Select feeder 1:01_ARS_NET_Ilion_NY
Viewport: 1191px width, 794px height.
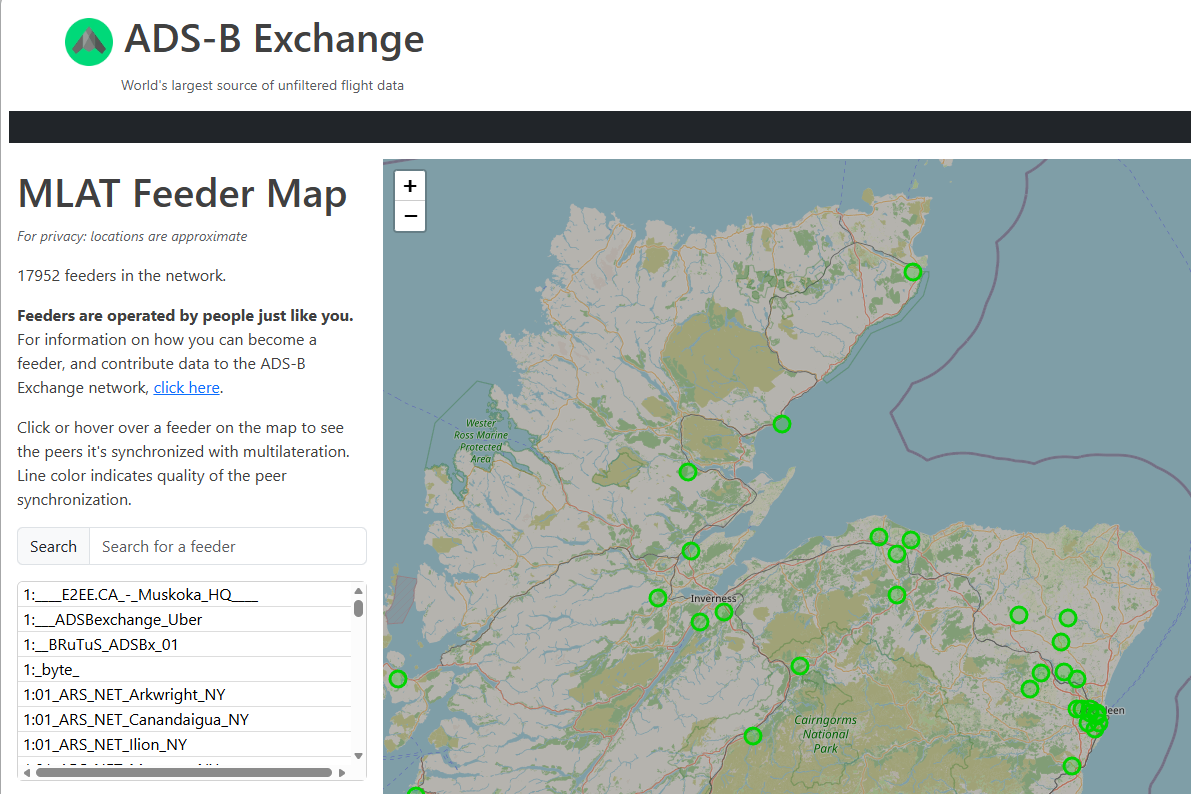[185, 745]
